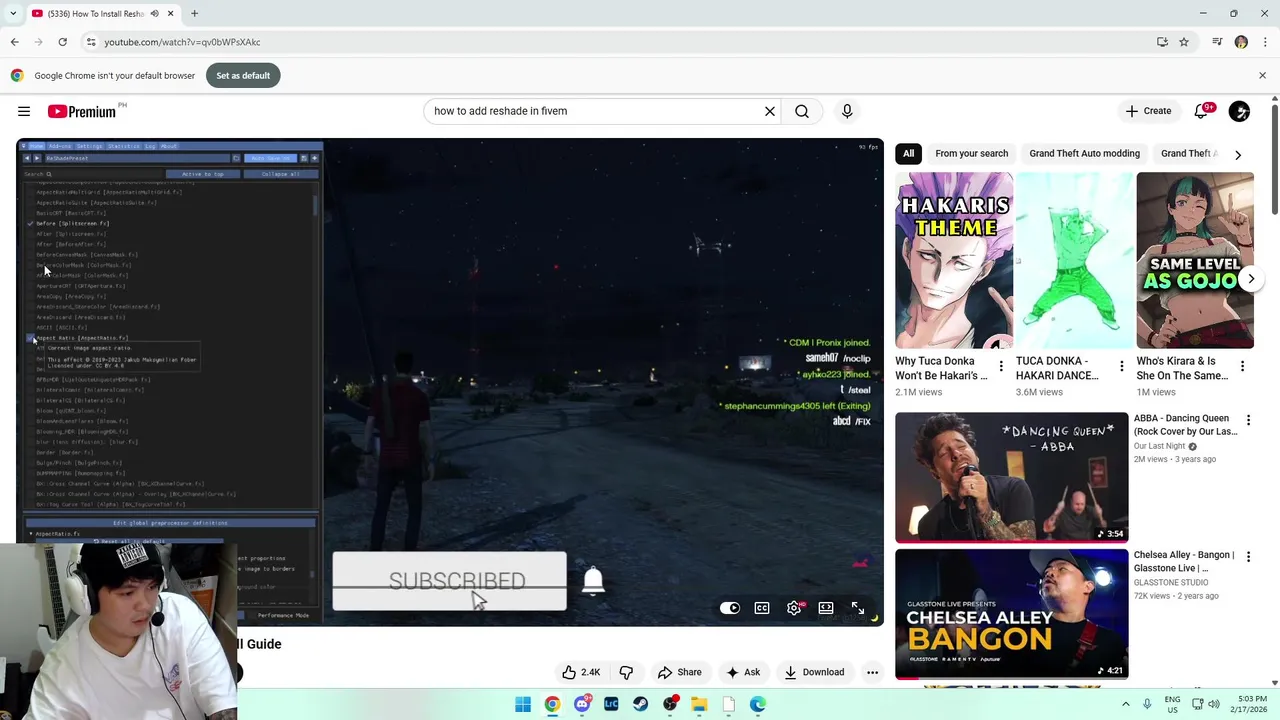The image size is (1280, 720).
Task: Open options for Tuca Donka Hakari short
Action: tap(1001, 367)
